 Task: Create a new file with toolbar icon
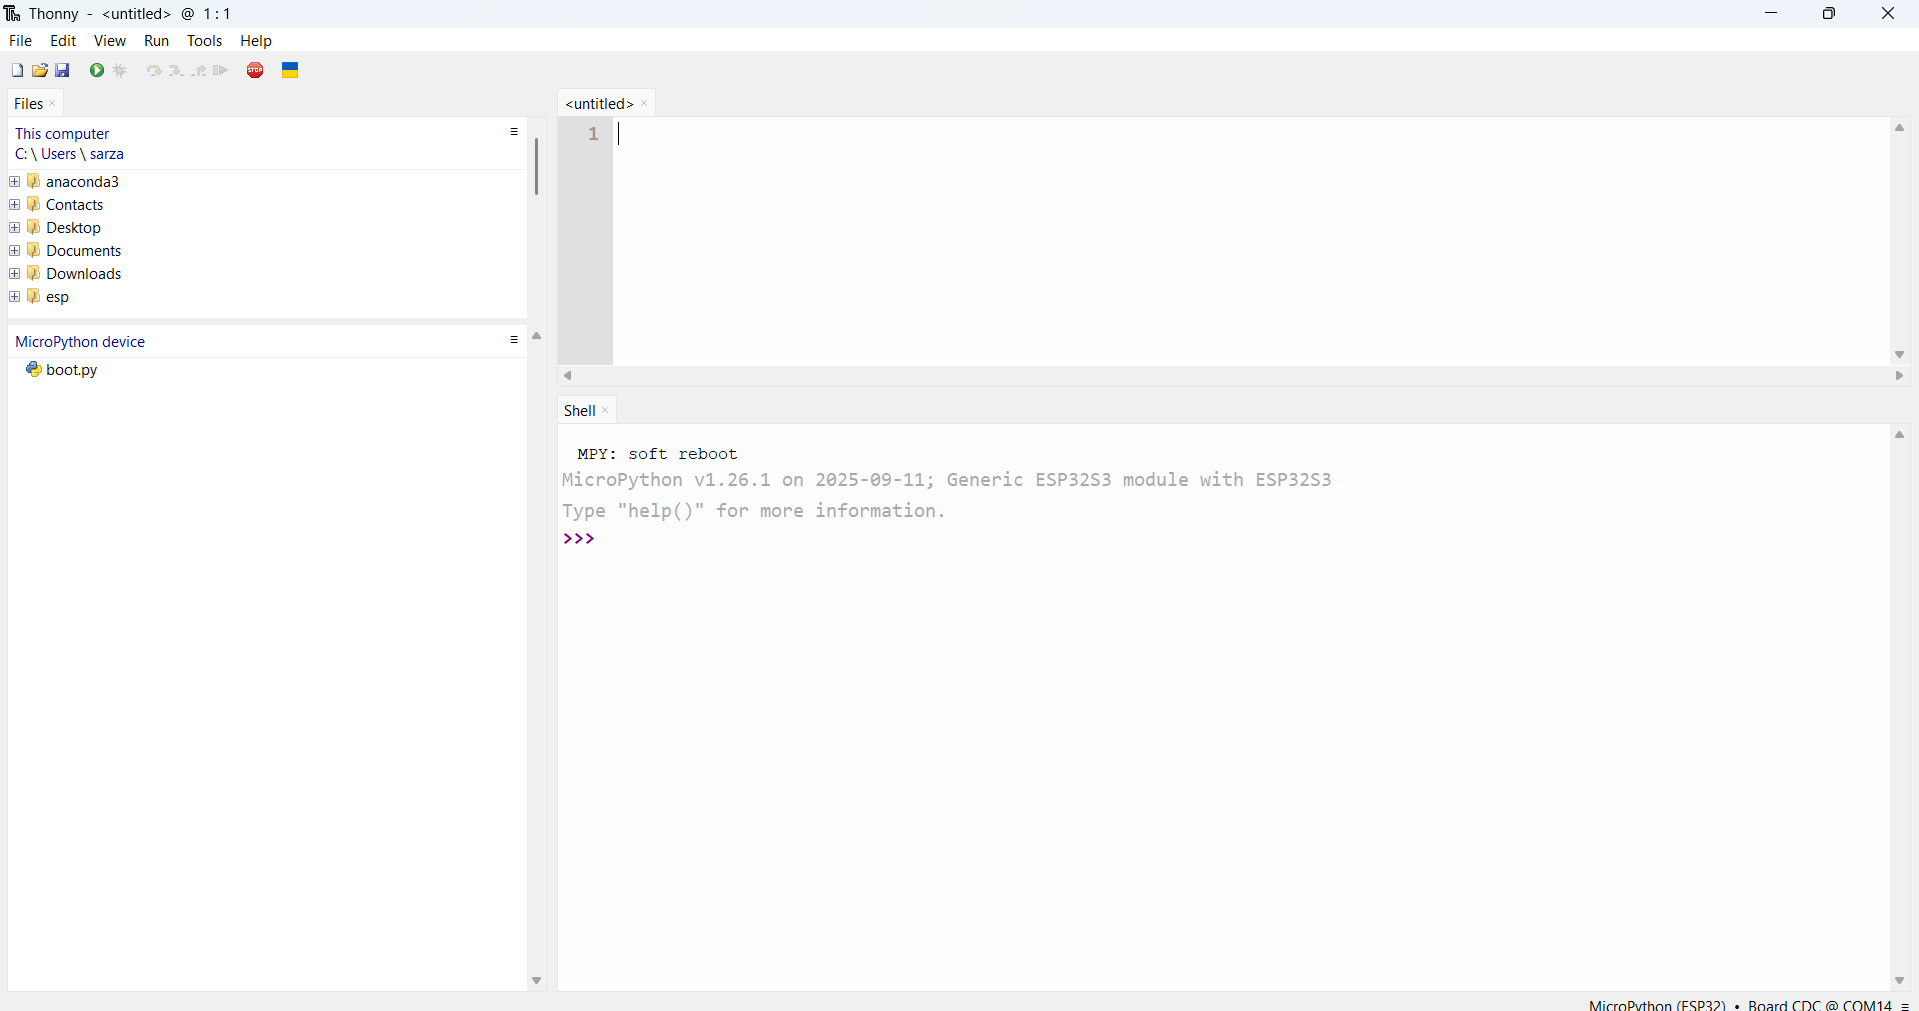click(x=17, y=70)
